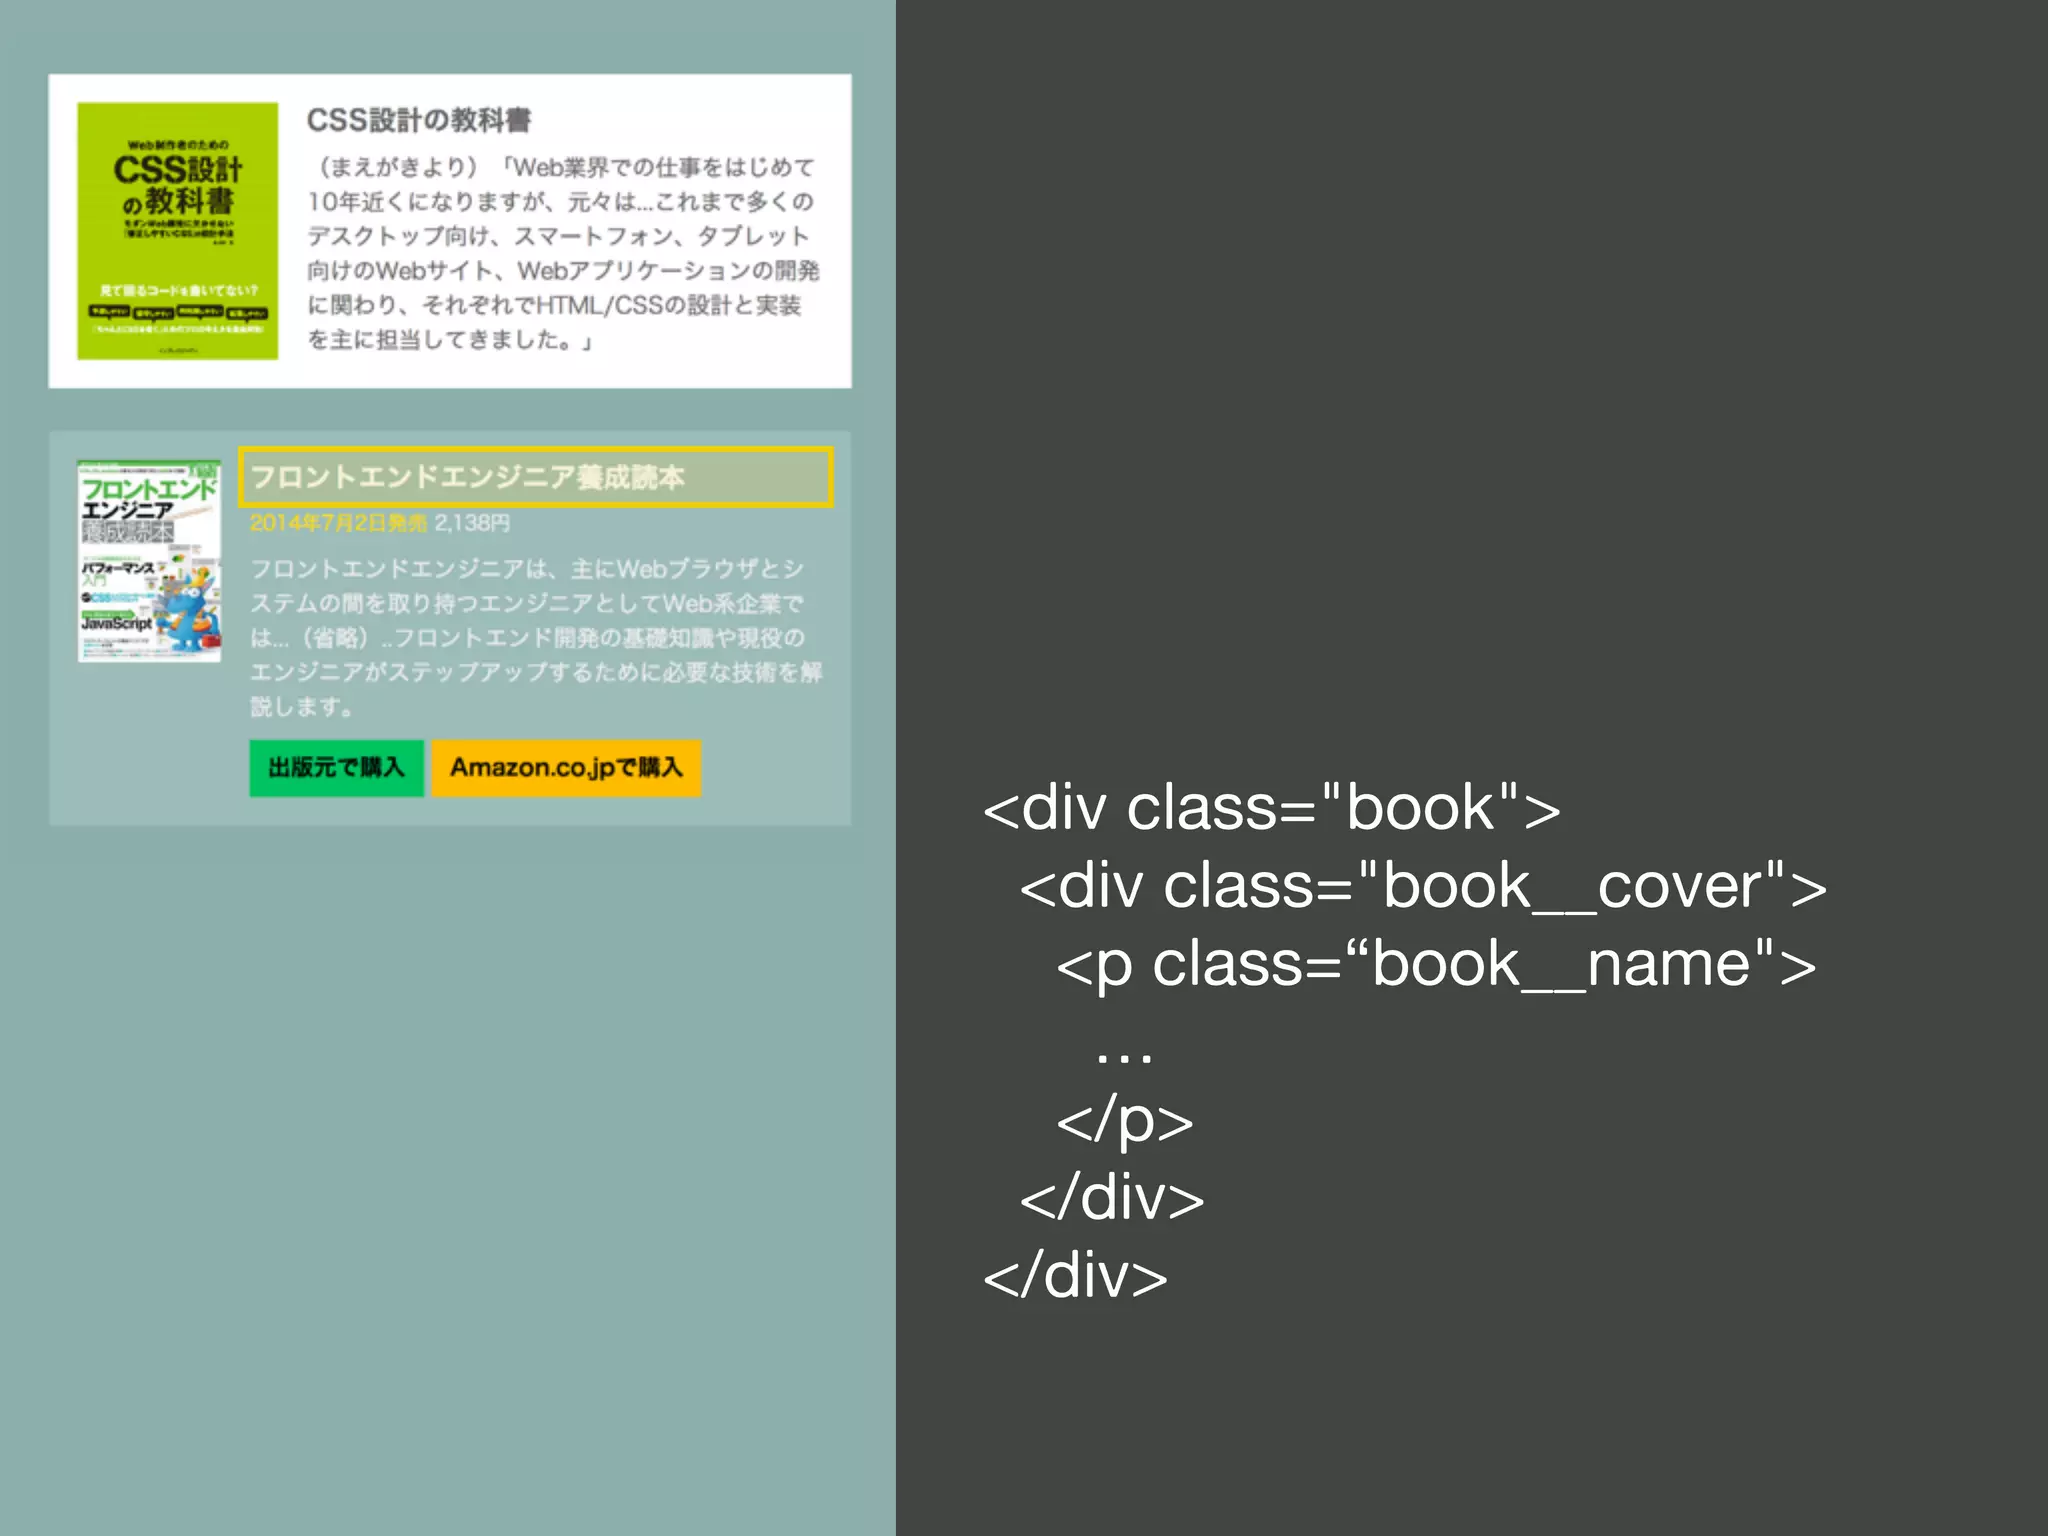Viewport: 2048px width, 1536px height.
Task: Click the Amazon.co.jpで購入 button
Action: click(566, 768)
